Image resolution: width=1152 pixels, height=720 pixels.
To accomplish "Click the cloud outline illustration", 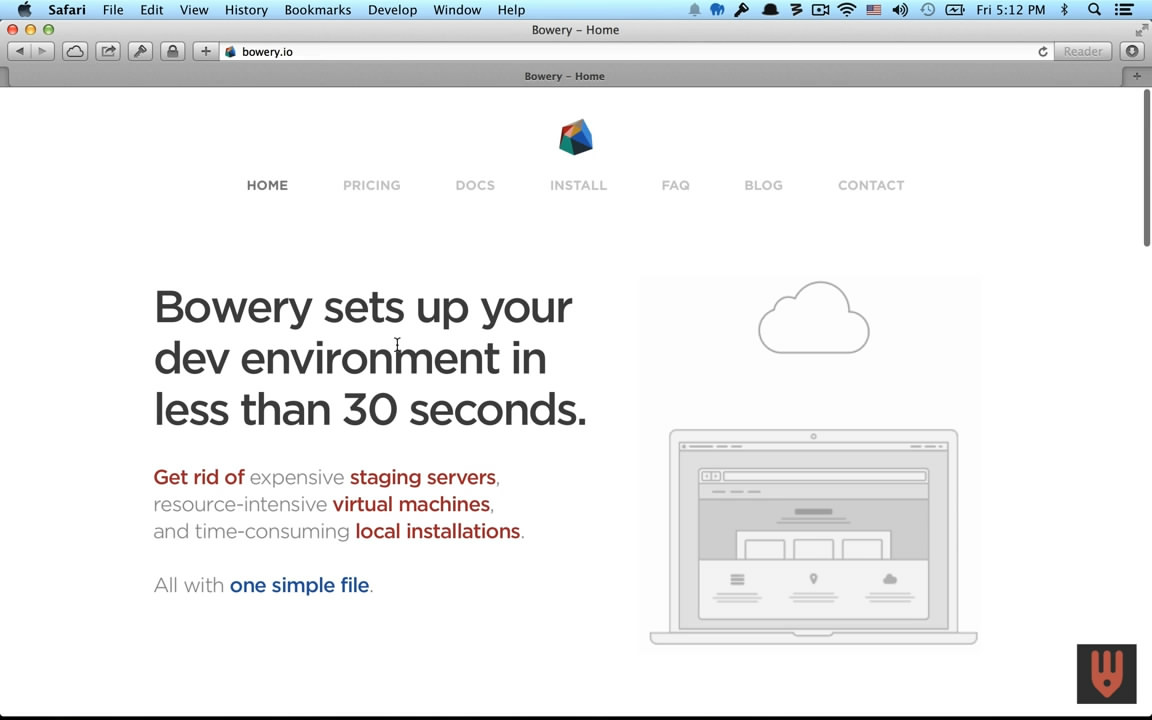I will coord(814,317).
